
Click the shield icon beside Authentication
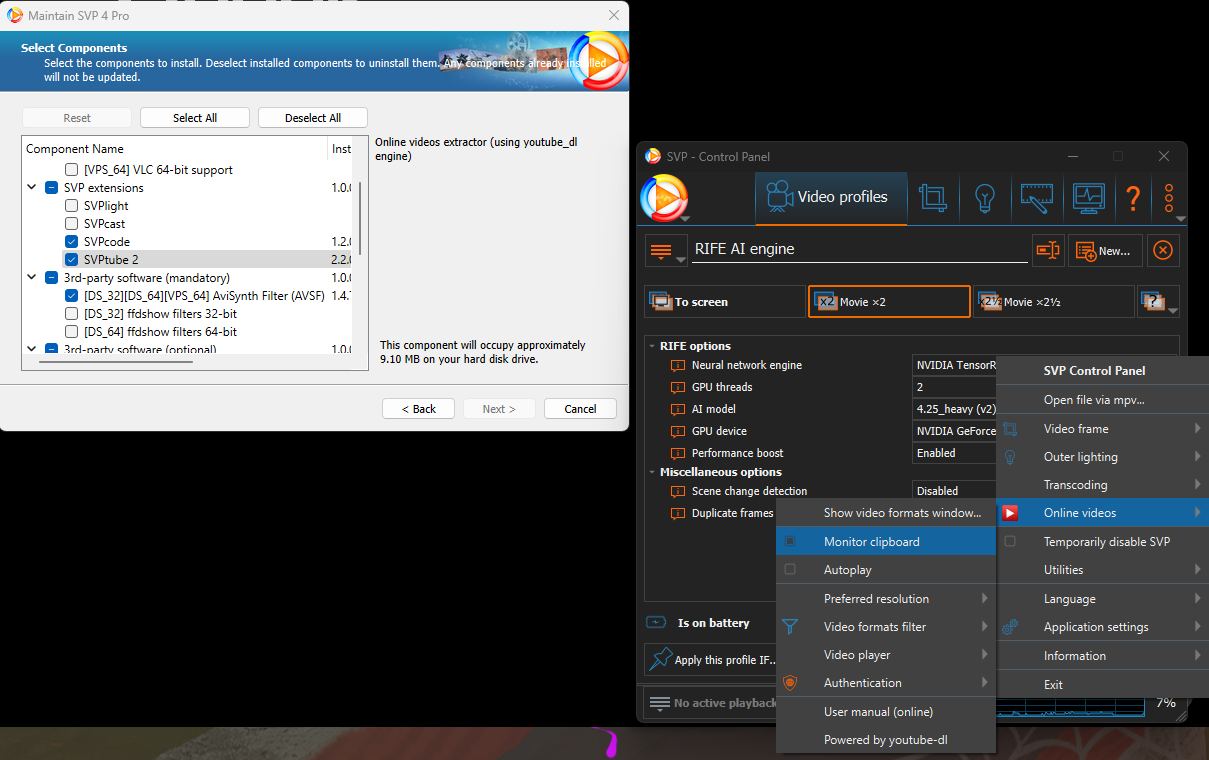click(790, 683)
